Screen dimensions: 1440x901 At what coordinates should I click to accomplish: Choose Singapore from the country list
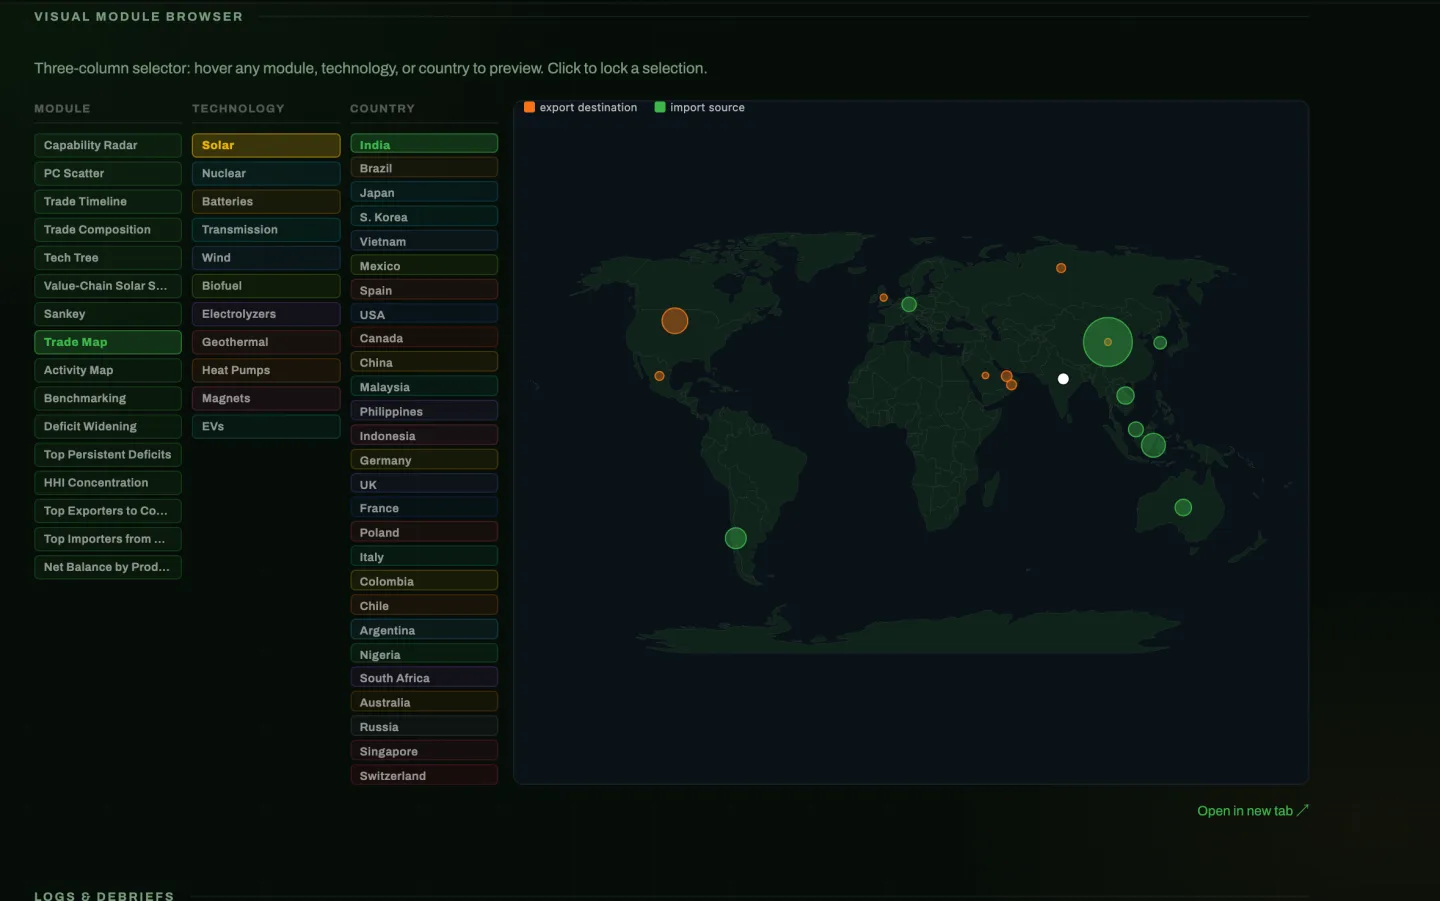(424, 752)
